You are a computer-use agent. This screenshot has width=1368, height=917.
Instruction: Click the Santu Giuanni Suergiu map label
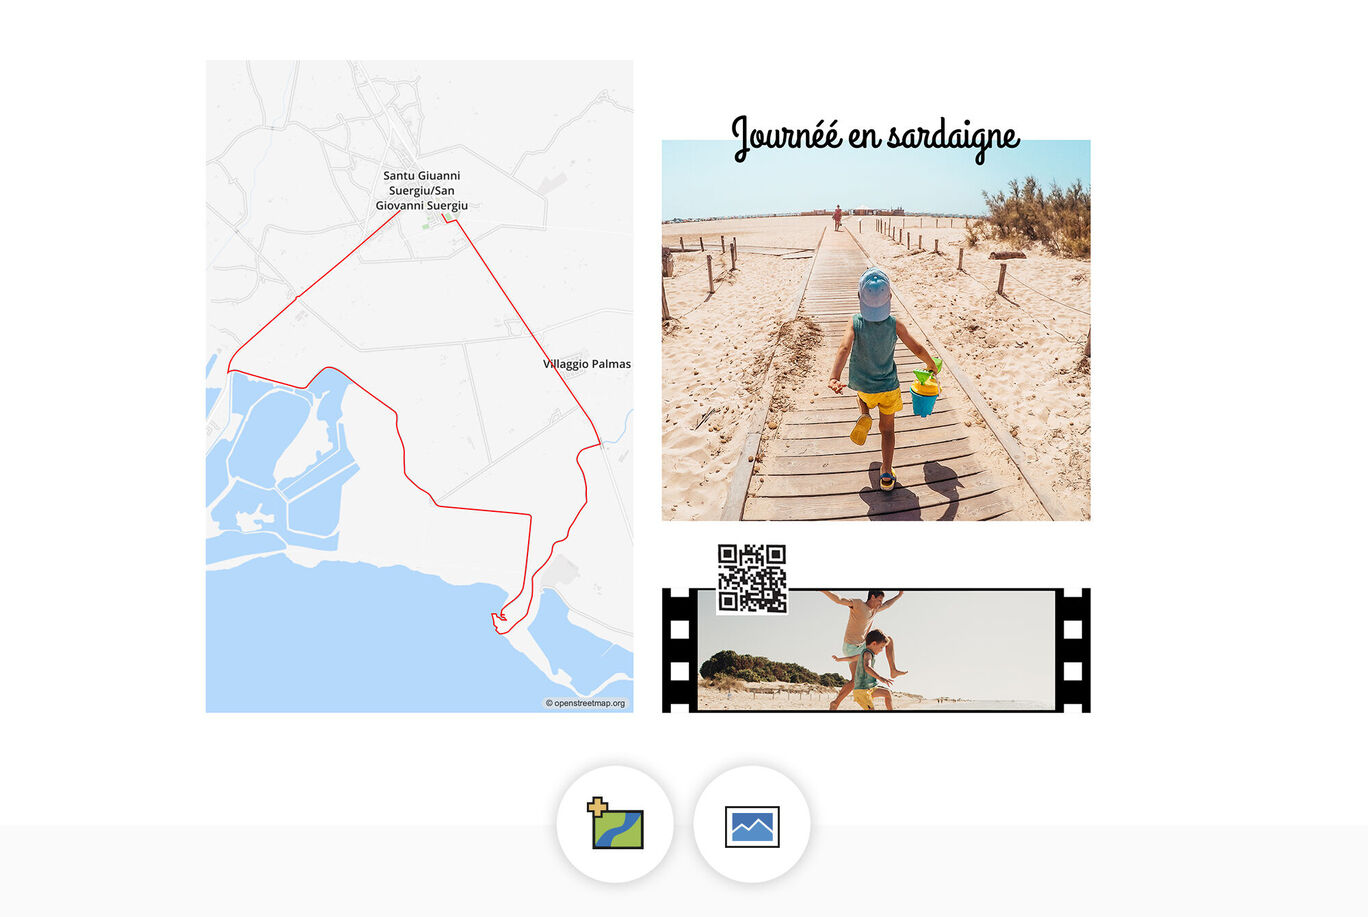click(x=421, y=190)
